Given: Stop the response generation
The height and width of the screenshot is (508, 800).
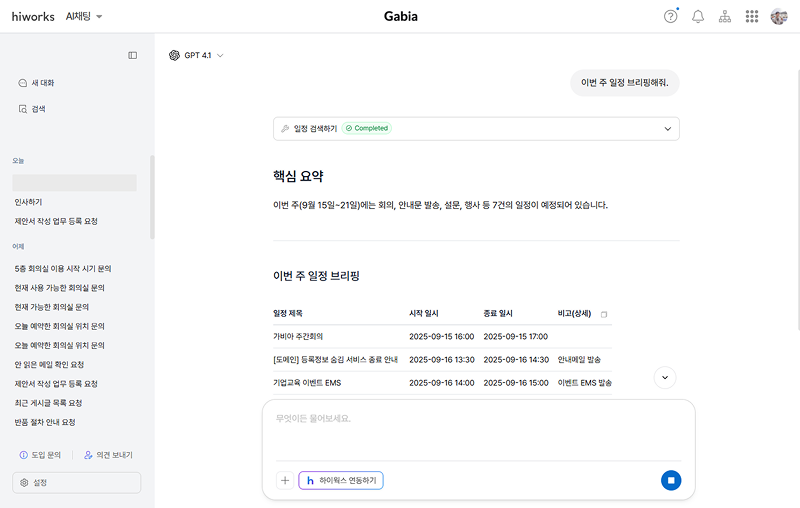Looking at the screenshot, I should (671, 480).
